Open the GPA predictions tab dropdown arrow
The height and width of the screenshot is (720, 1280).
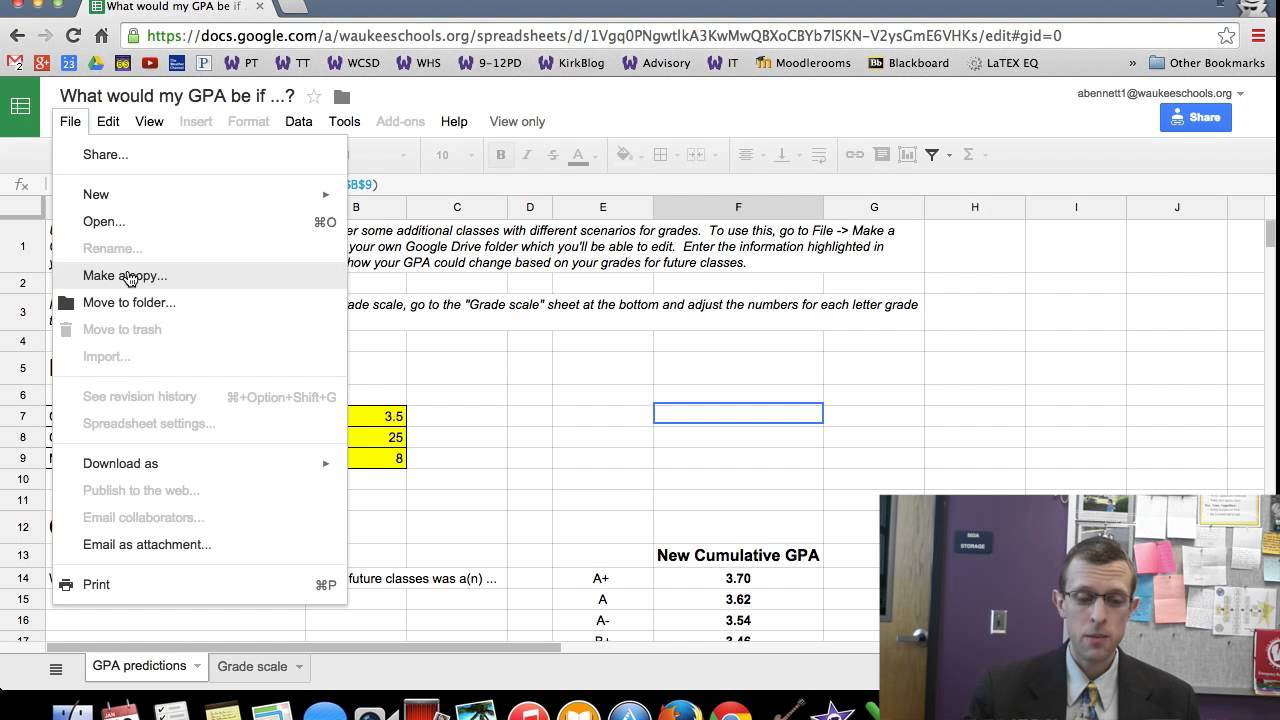point(197,667)
